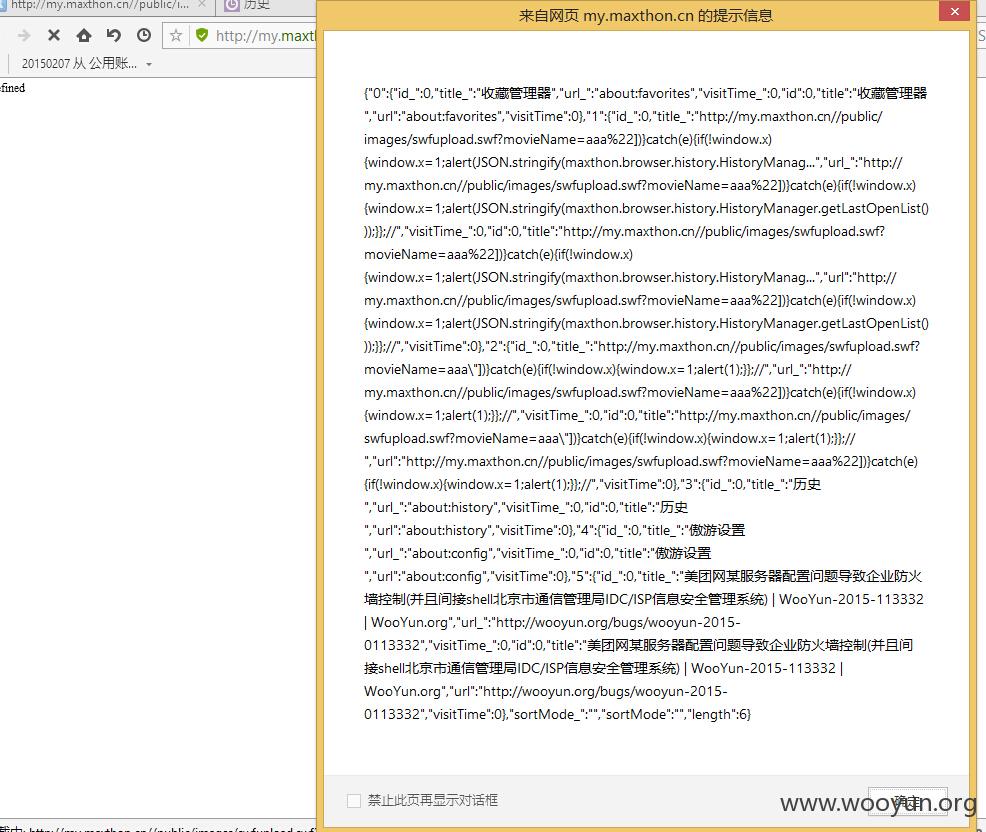Click the undo/restore closed page icon

point(114,36)
